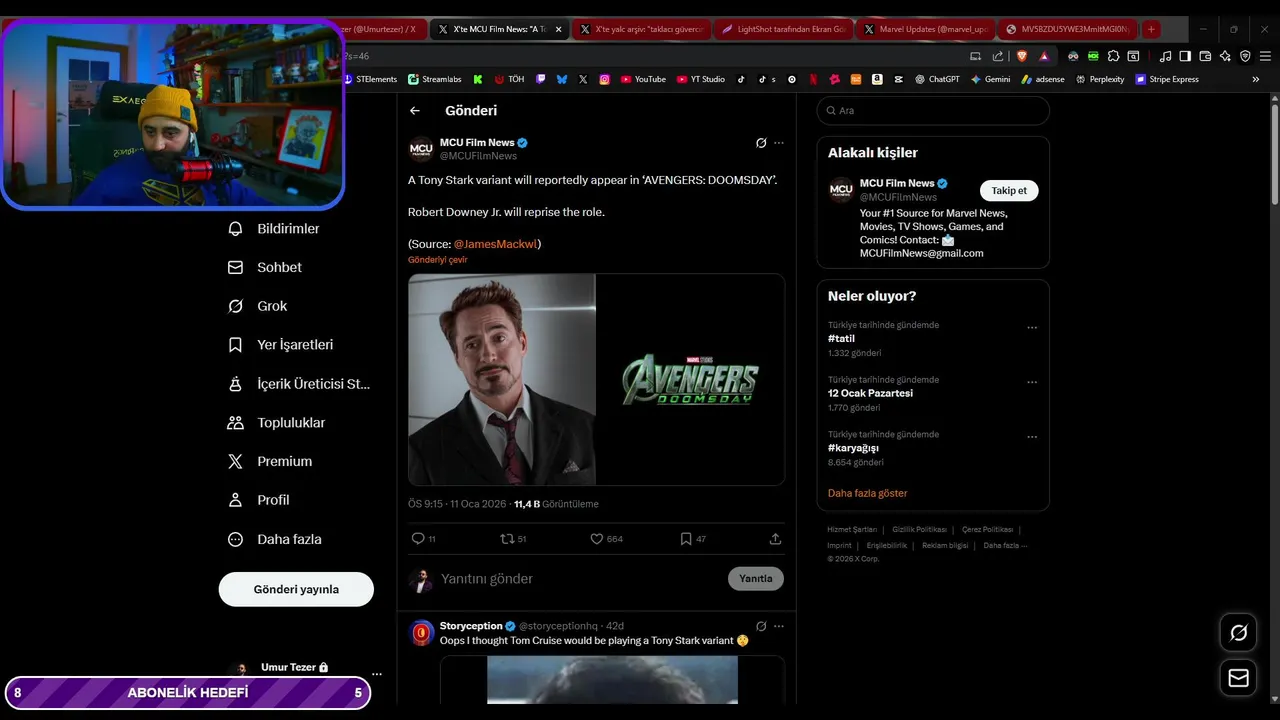Switch to the LightShot browser tab
1280x720 pixels.
coord(783,29)
